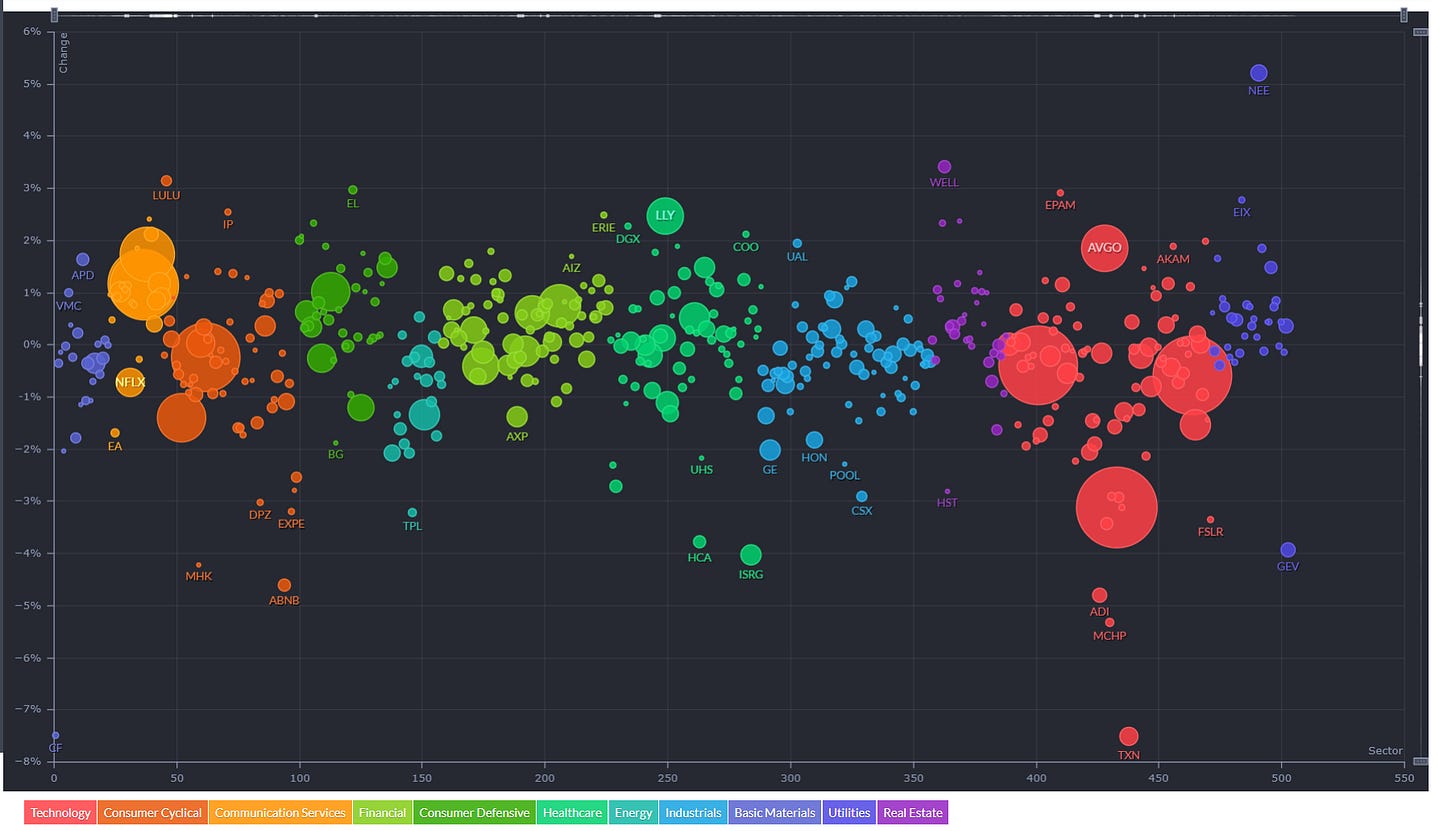This screenshot has height=831, width=1456.
Task: Select the WELL bubble
Action: (x=944, y=167)
